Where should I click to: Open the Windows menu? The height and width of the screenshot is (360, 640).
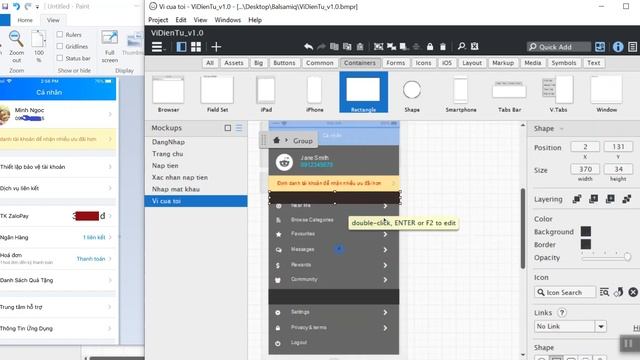[228, 20]
